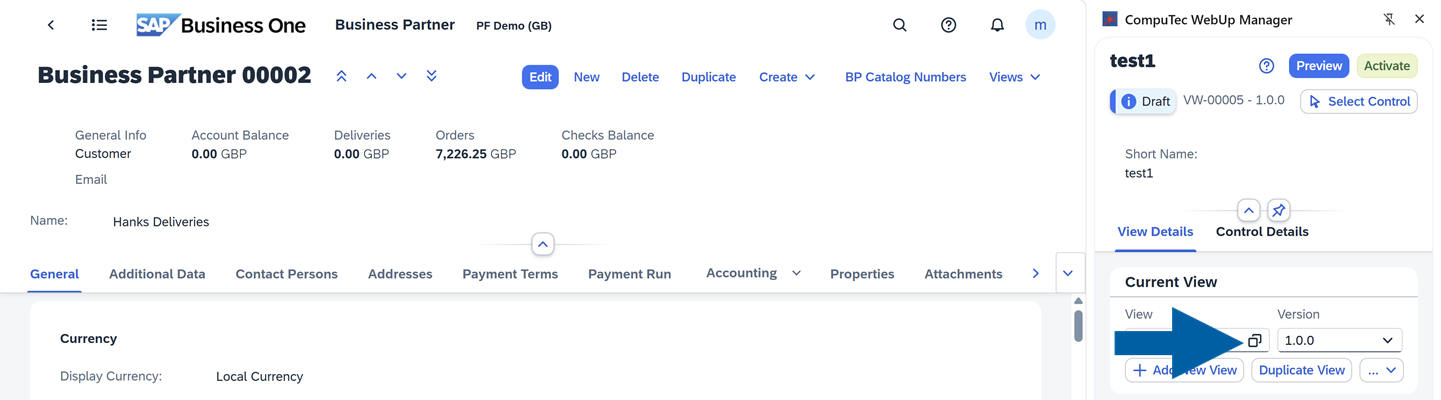Click the Duplicate View button
This screenshot has width=1441, height=400.
(1301, 370)
